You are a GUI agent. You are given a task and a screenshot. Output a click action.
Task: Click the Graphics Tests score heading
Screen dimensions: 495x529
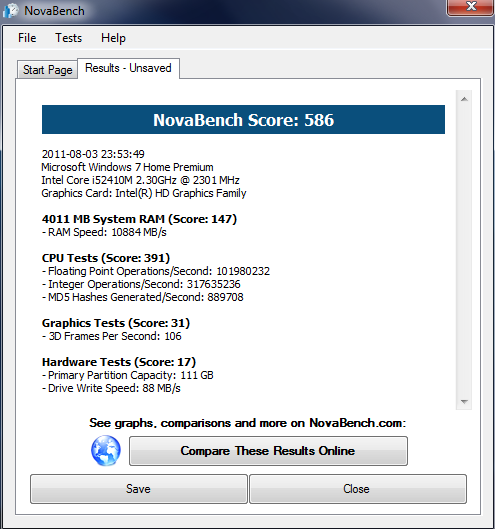pos(116,323)
